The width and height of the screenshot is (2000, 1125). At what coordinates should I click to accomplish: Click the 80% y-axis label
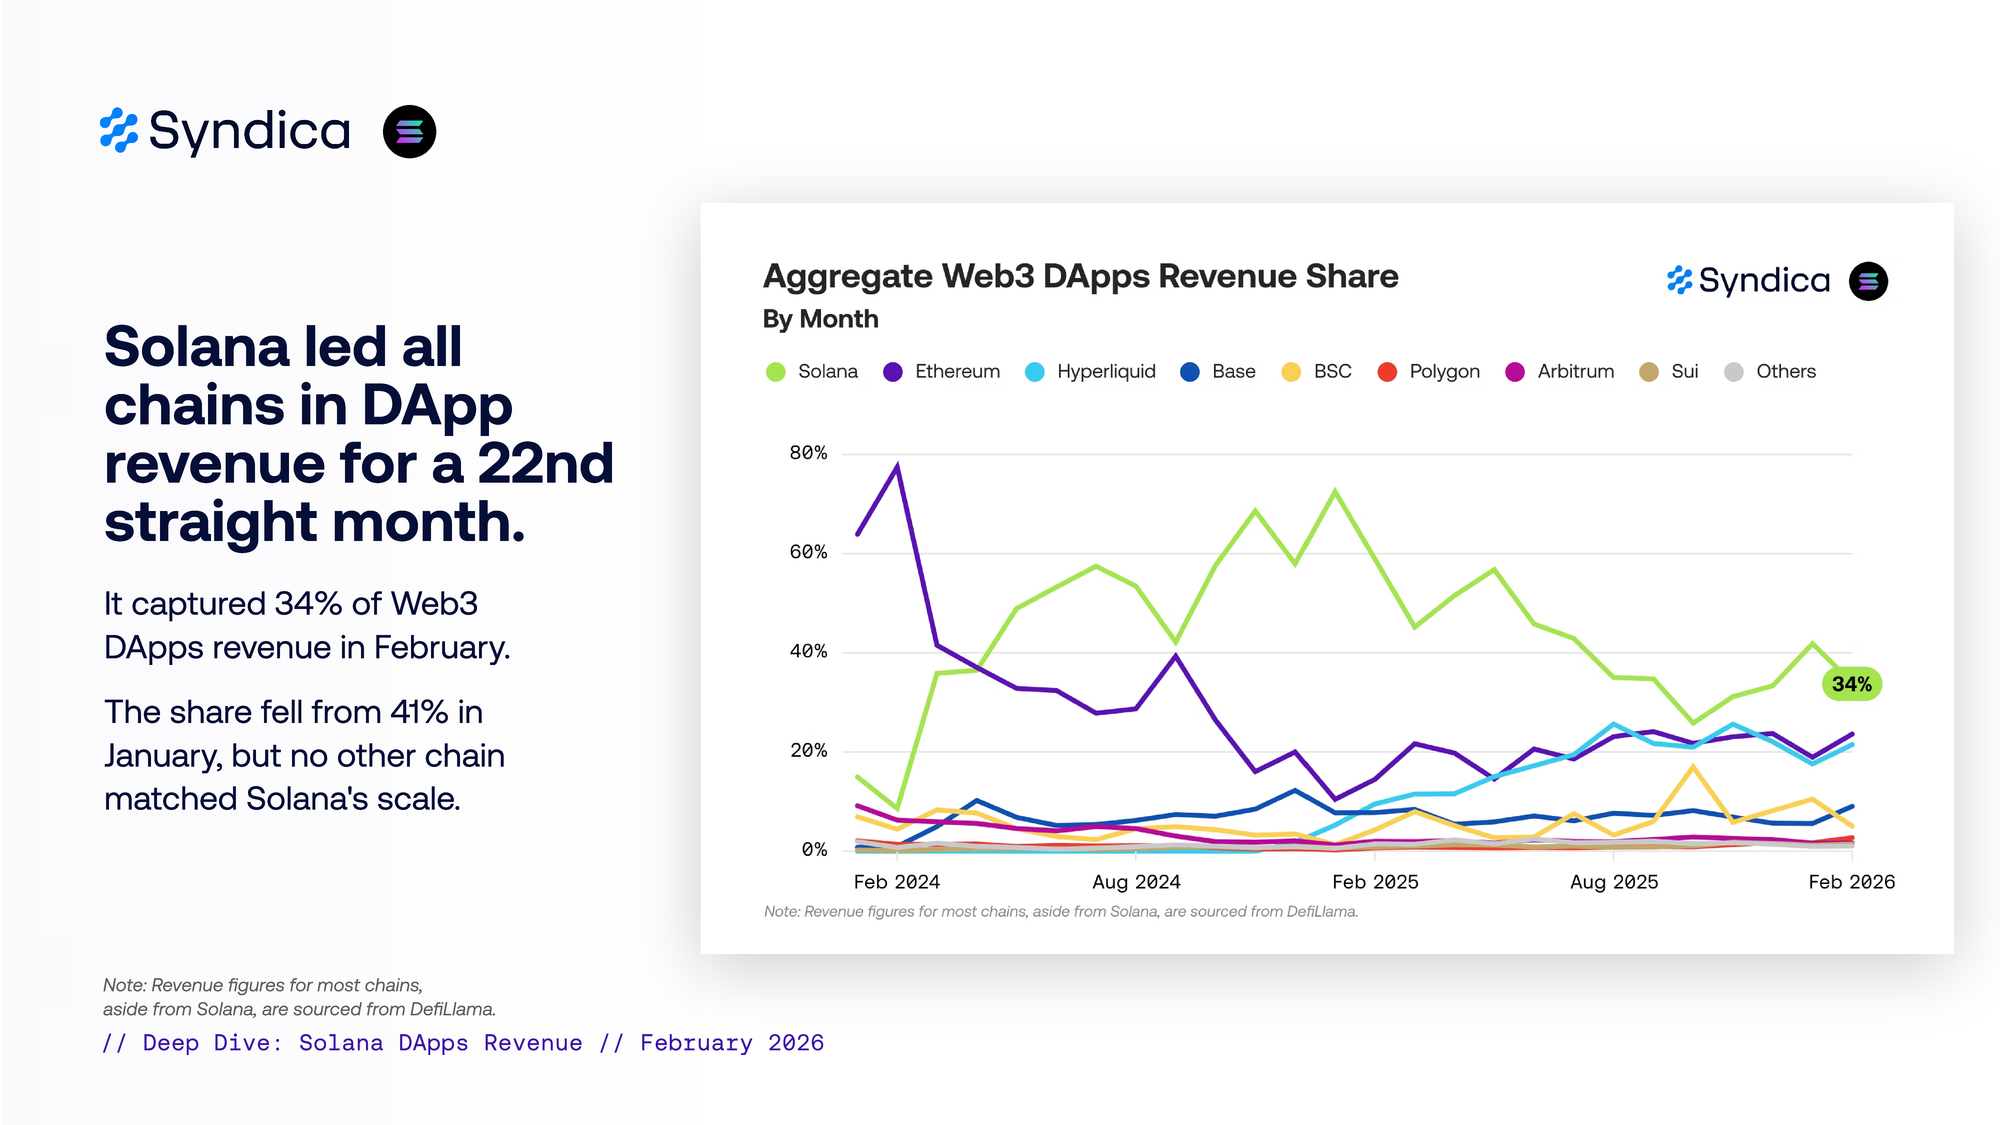pyautogui.click(x=808, y=453)
